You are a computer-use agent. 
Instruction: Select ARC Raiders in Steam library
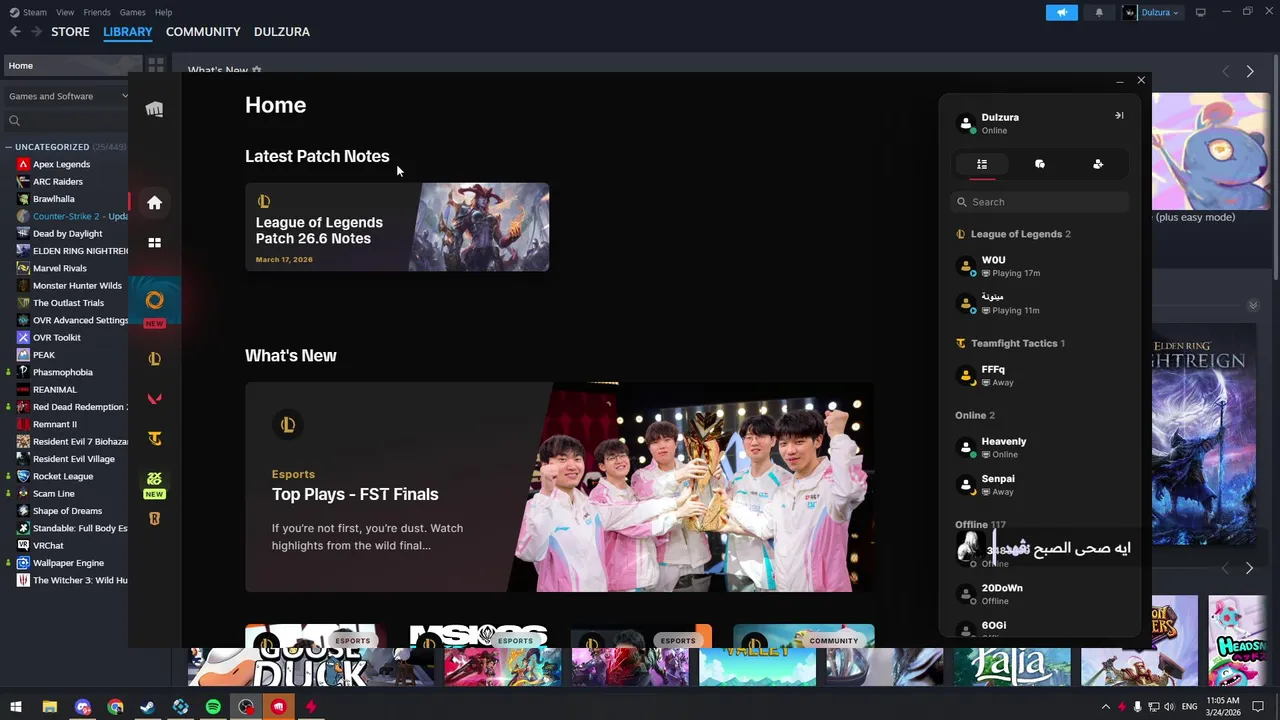(58, 182)
